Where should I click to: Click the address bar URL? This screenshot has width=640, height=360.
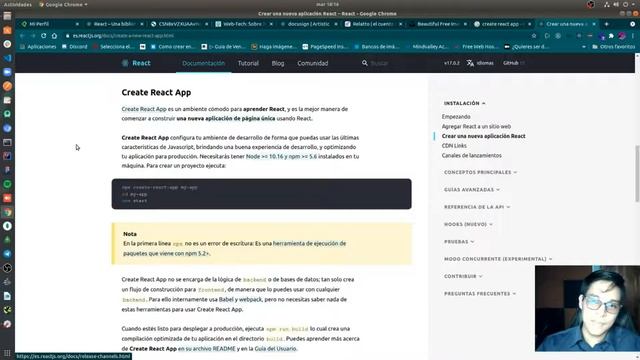(123, 36)
